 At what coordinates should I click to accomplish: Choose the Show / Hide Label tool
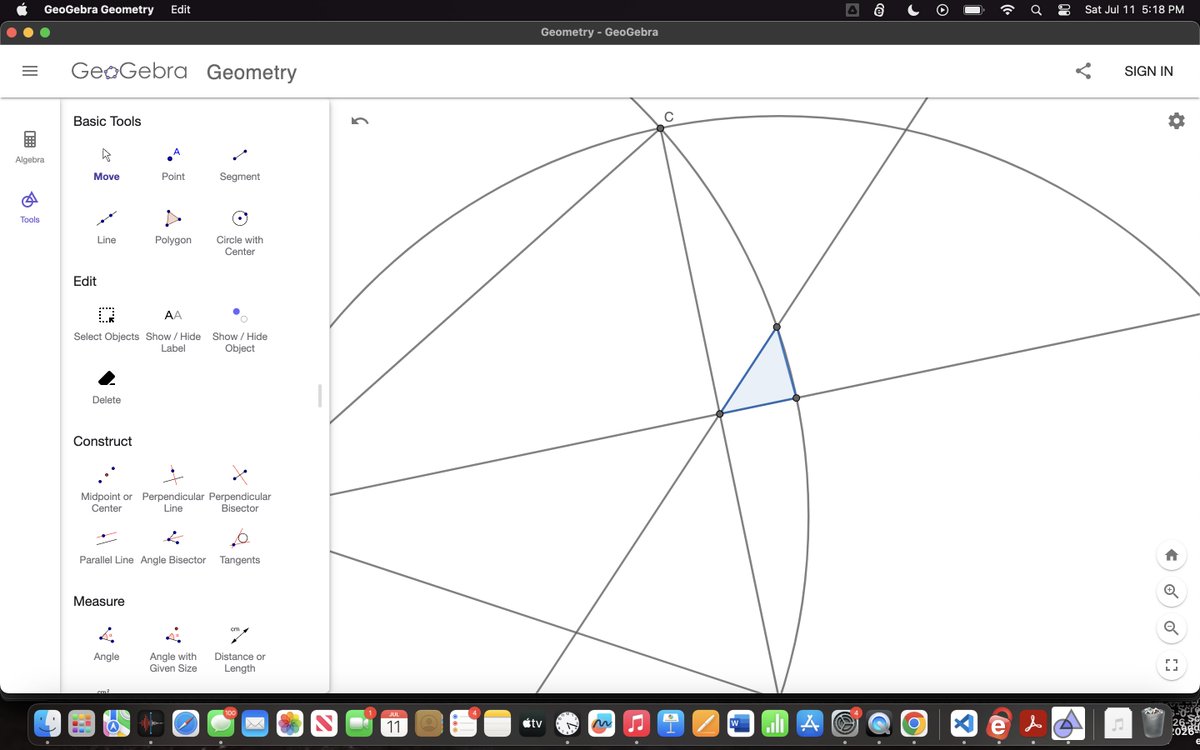173,329
